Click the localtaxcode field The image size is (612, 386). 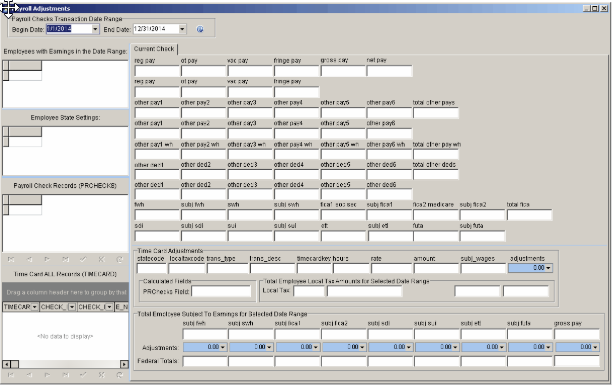tap(187, 269)
